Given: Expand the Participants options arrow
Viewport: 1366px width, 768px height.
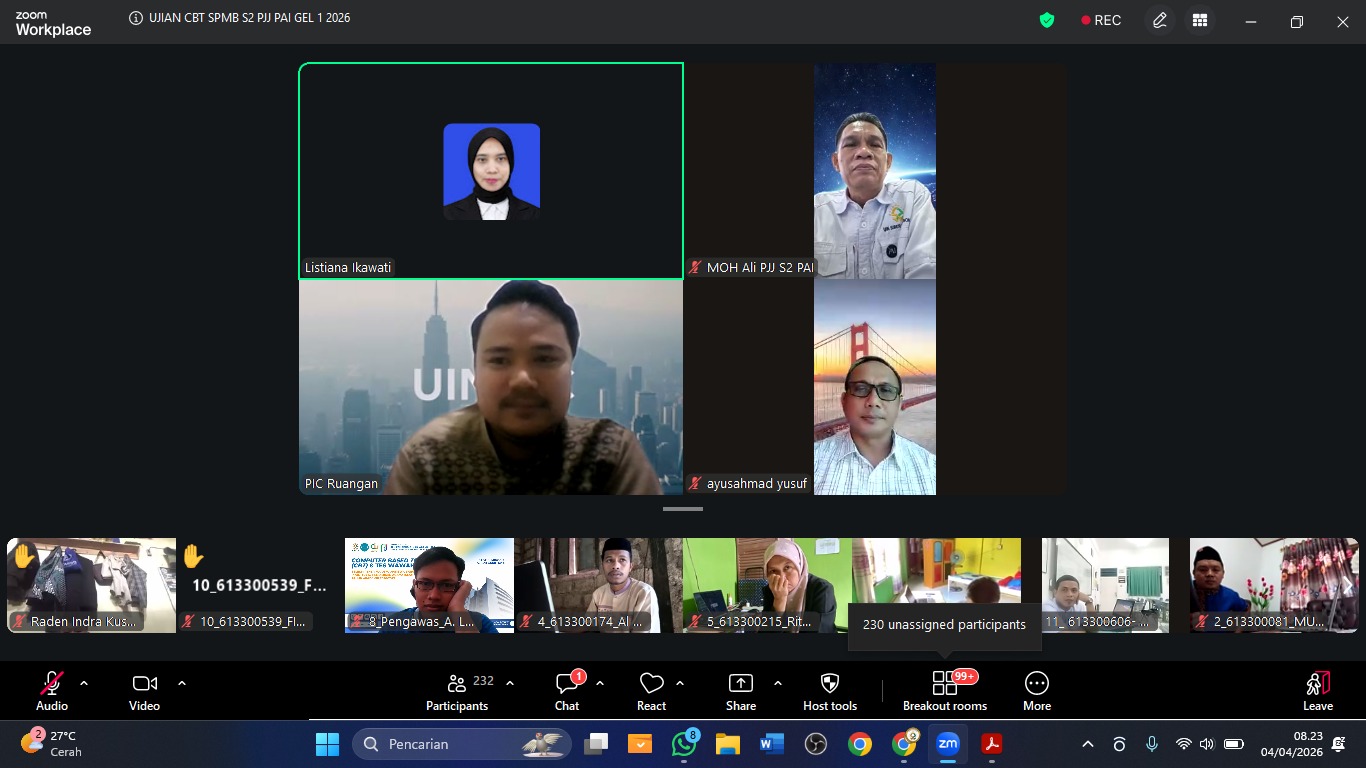Looking at the screenshot, I should pos(510,683).
